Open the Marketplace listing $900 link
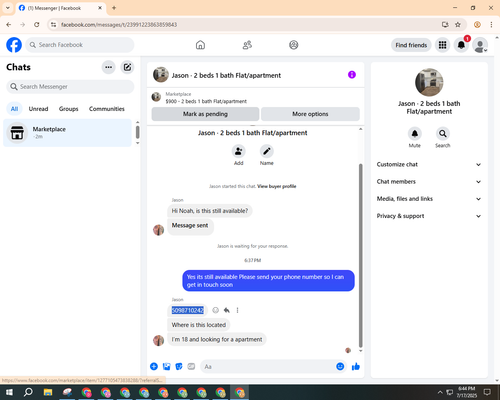This screenshot has height=400, width=500. click(x=206, y=101)
